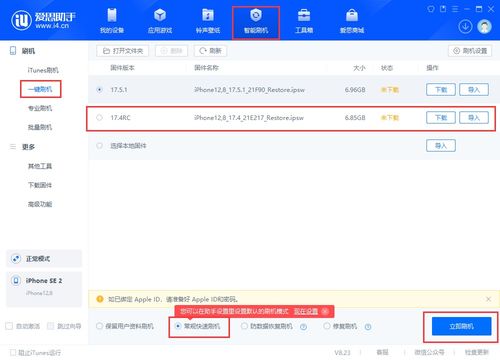Open iTunes刷机 in the sidebar
Viewport: 500px width, 360px height.
(43, 70)
